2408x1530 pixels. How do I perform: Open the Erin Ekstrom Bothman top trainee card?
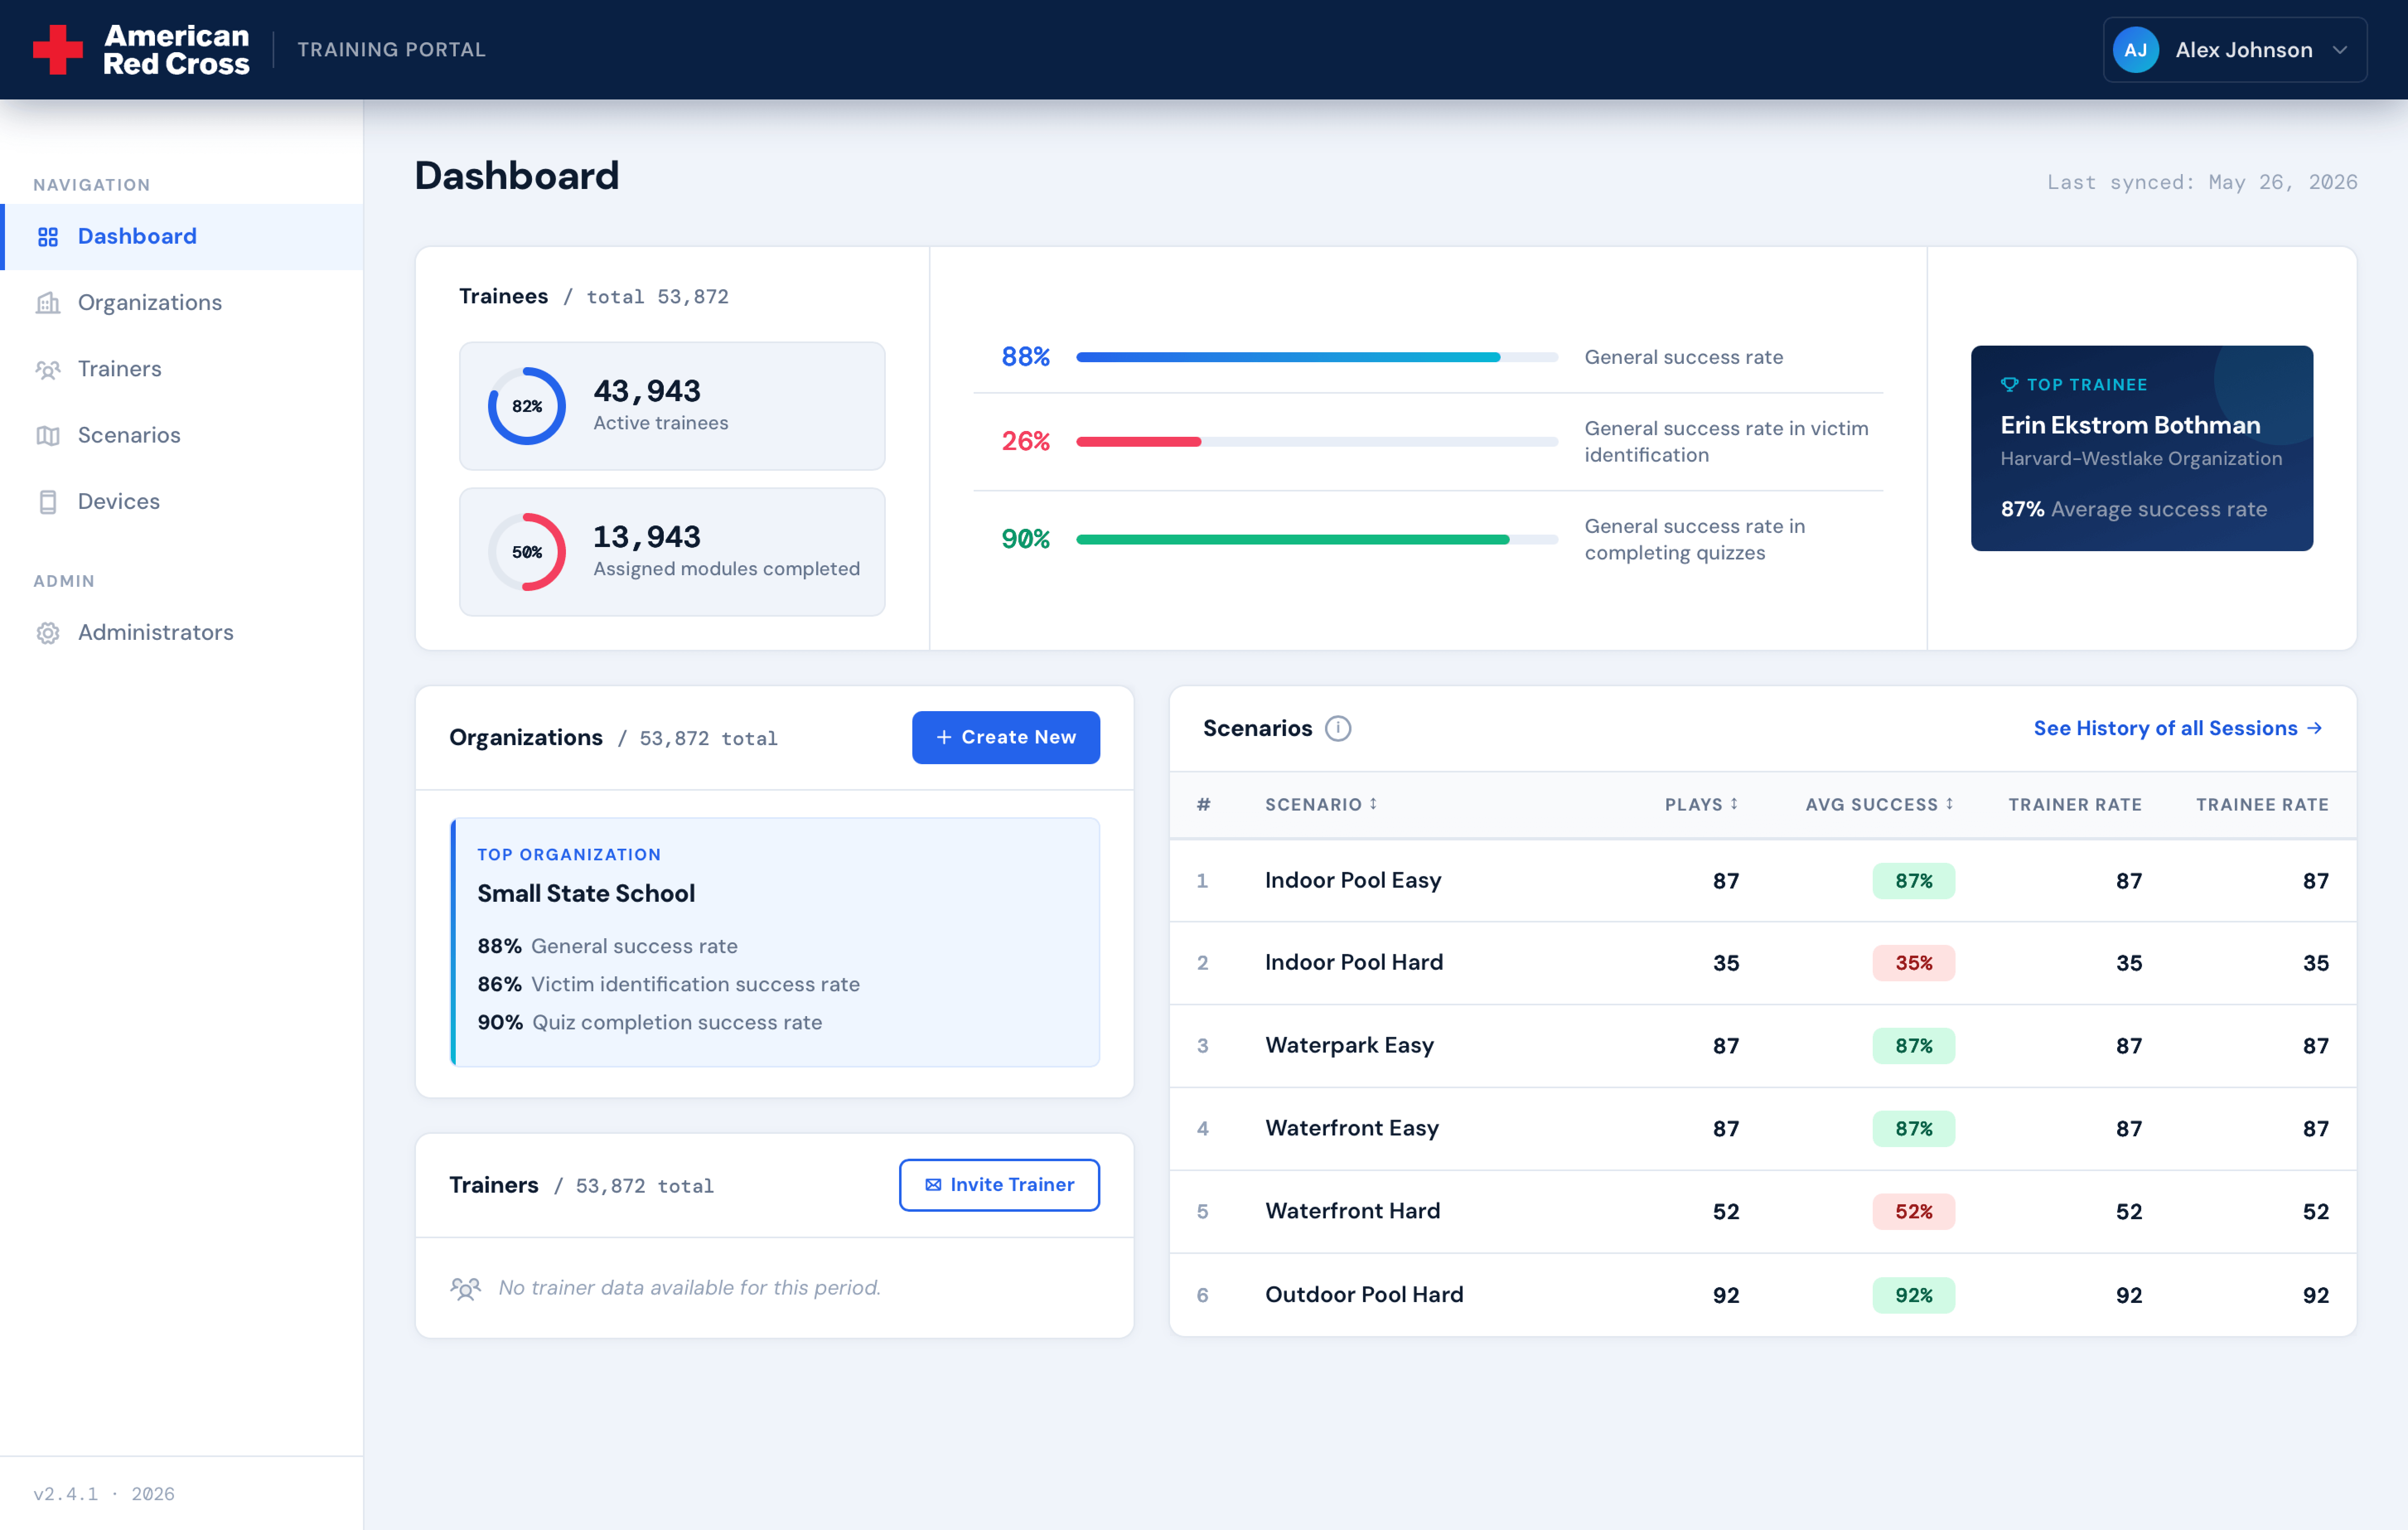[2142, 448]
